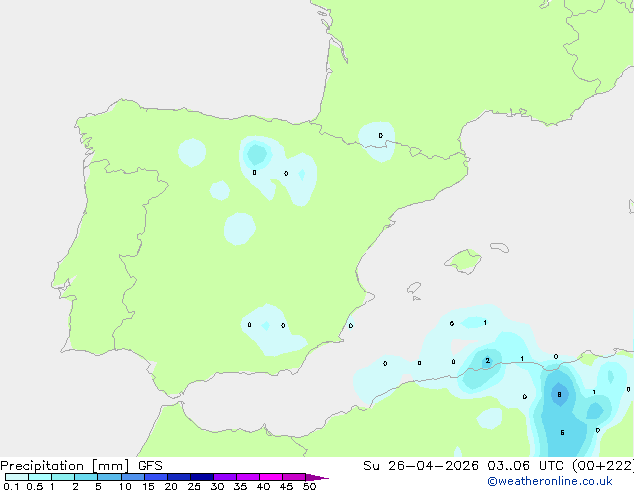Click the '45' legend scale label

(x=286, y=486)
